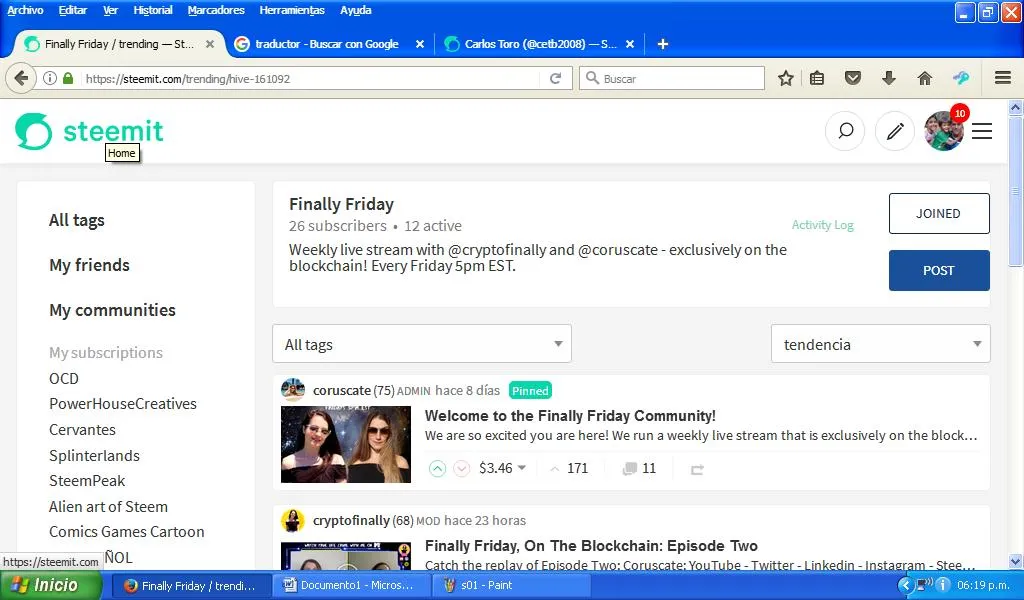Open cryptofinally's author profile link
The image size is (1024, 600).
pyautogui.click(x=351, y=520)
